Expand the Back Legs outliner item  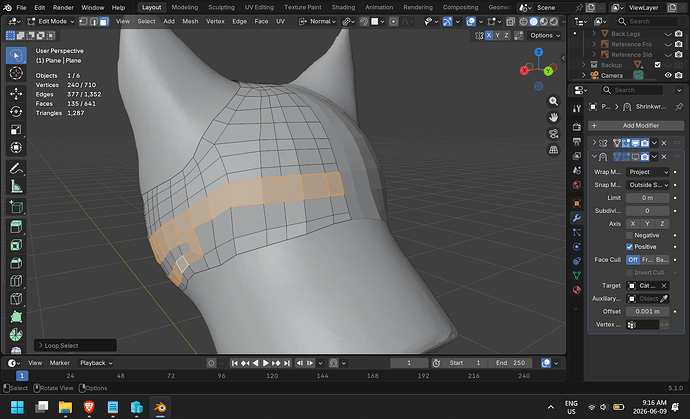[x=594, y=33]
